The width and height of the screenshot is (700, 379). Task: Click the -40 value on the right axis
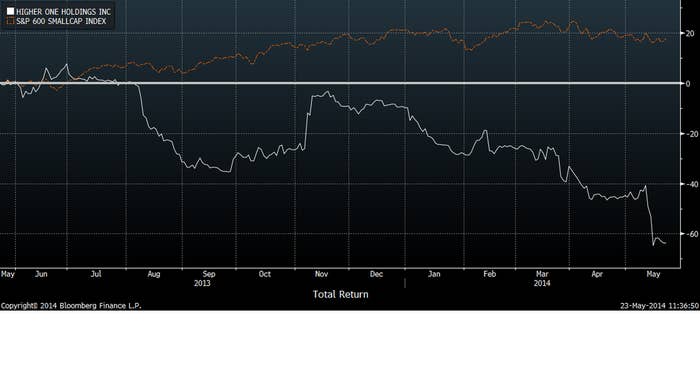click(x=692, y=184)
